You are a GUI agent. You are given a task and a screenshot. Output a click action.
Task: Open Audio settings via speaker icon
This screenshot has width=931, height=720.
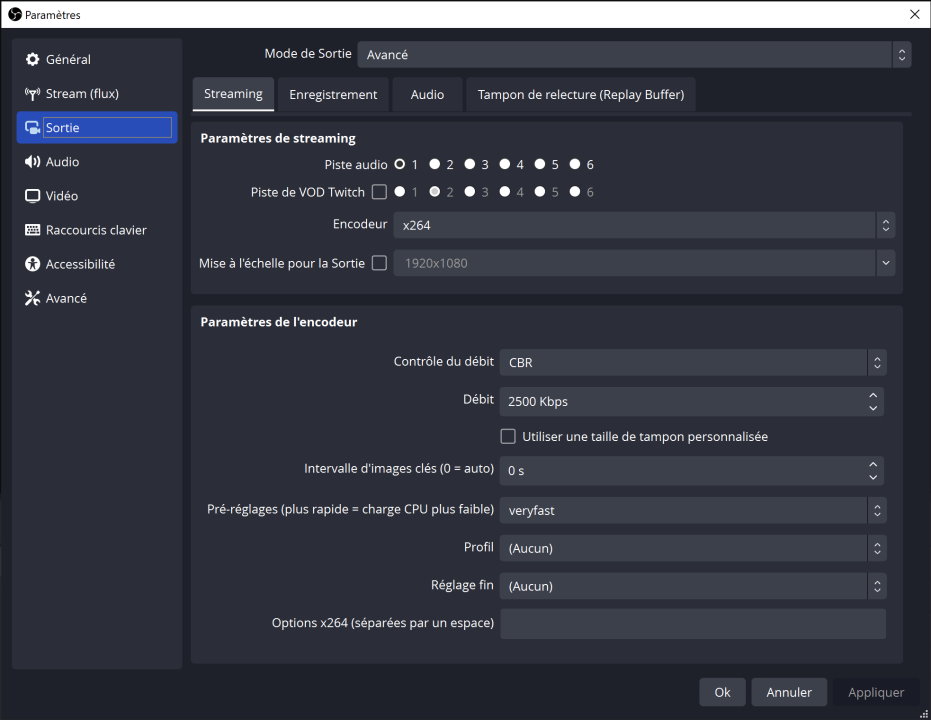32,162
